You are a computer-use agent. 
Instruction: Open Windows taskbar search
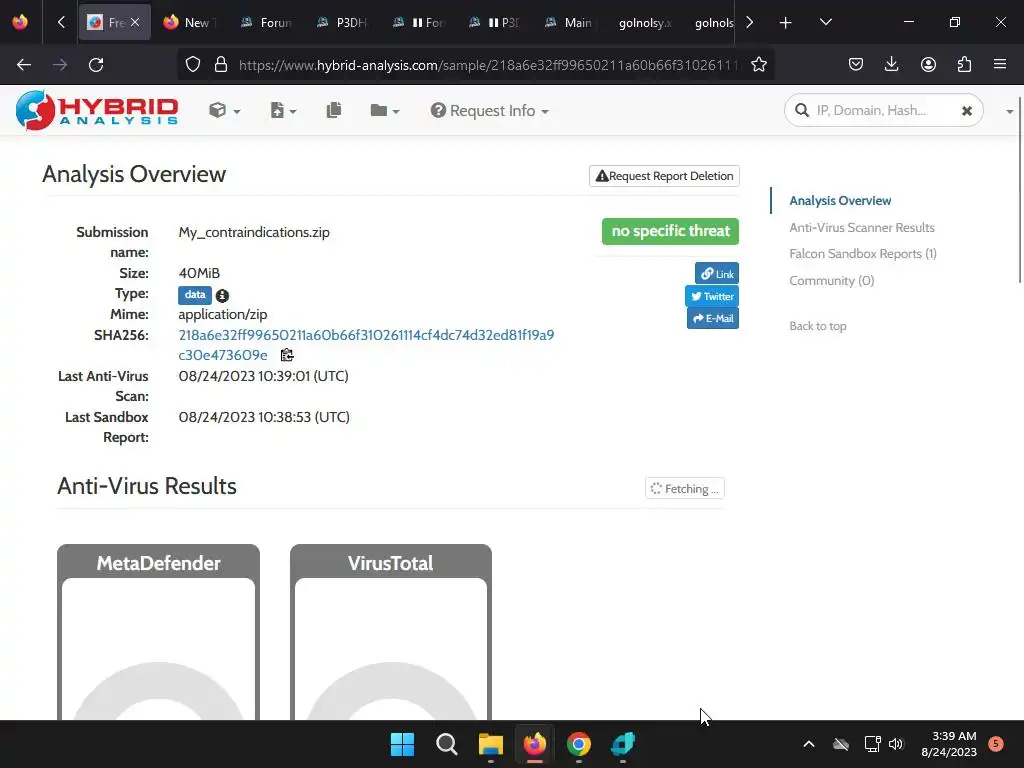pyautogui.click(x=447, y=744)
